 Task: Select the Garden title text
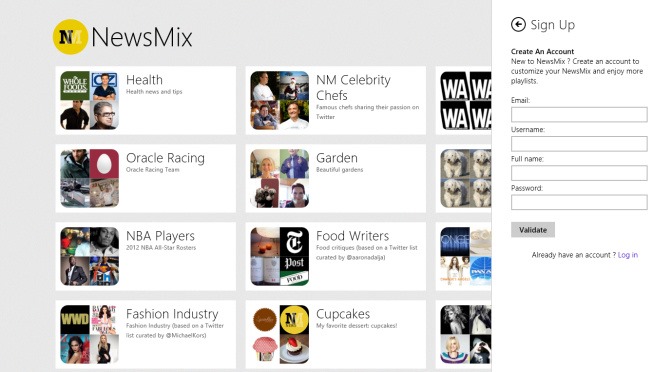tap(337, 158)
